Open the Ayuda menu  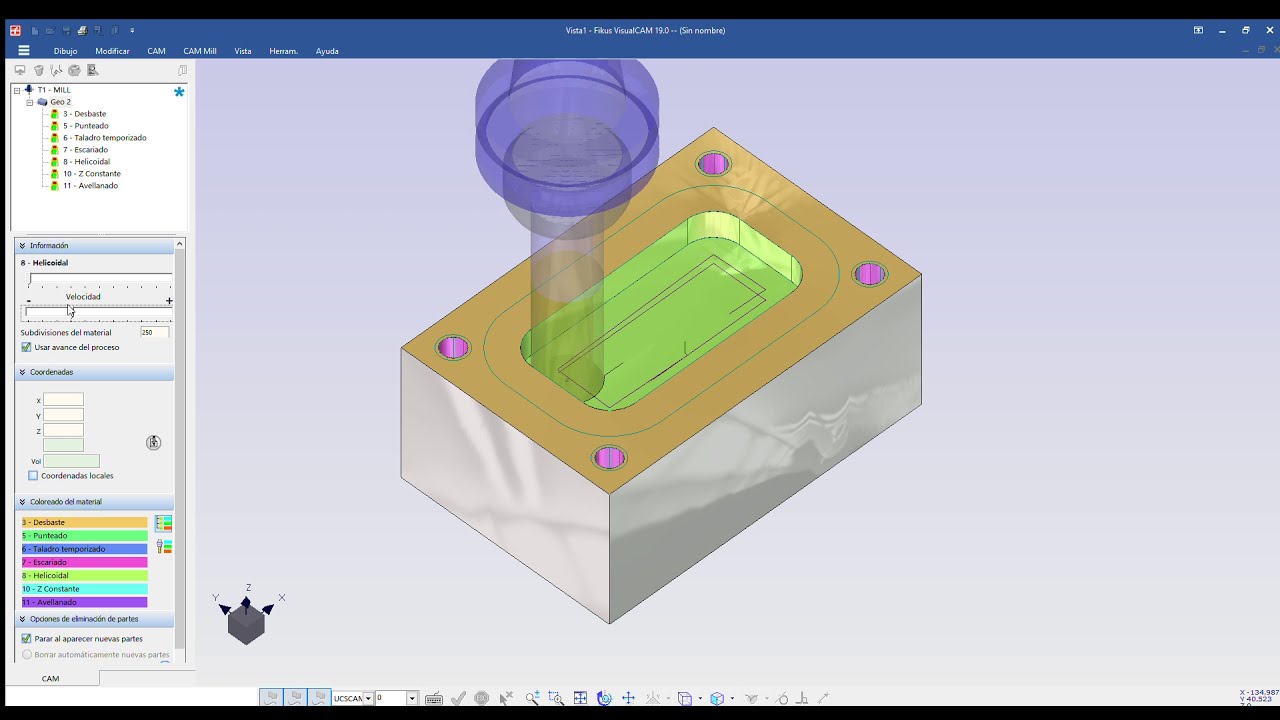(327, 51)
